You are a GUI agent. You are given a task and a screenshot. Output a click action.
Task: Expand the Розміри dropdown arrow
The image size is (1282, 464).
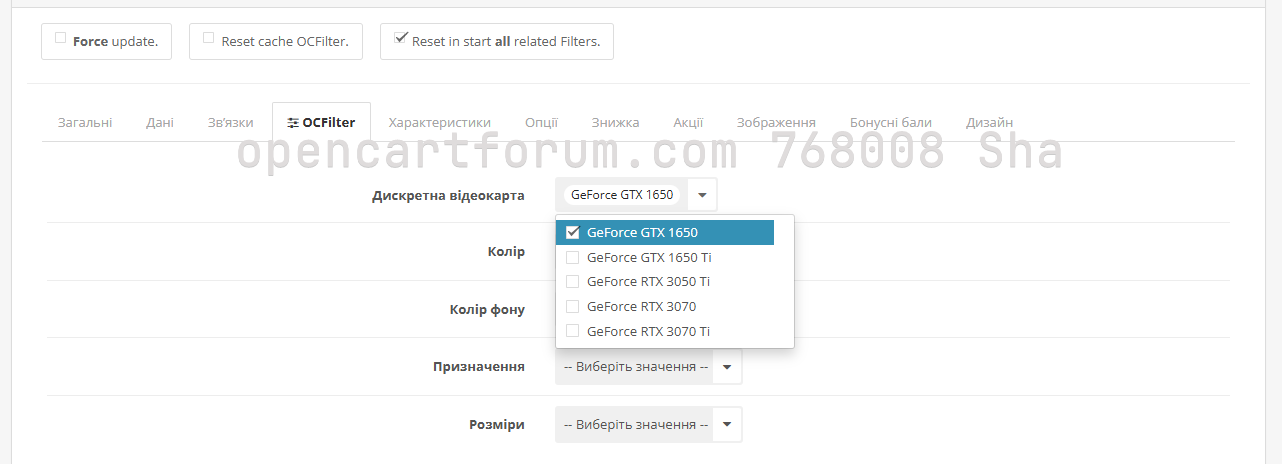pyautogui.click(x=727, y=425)
